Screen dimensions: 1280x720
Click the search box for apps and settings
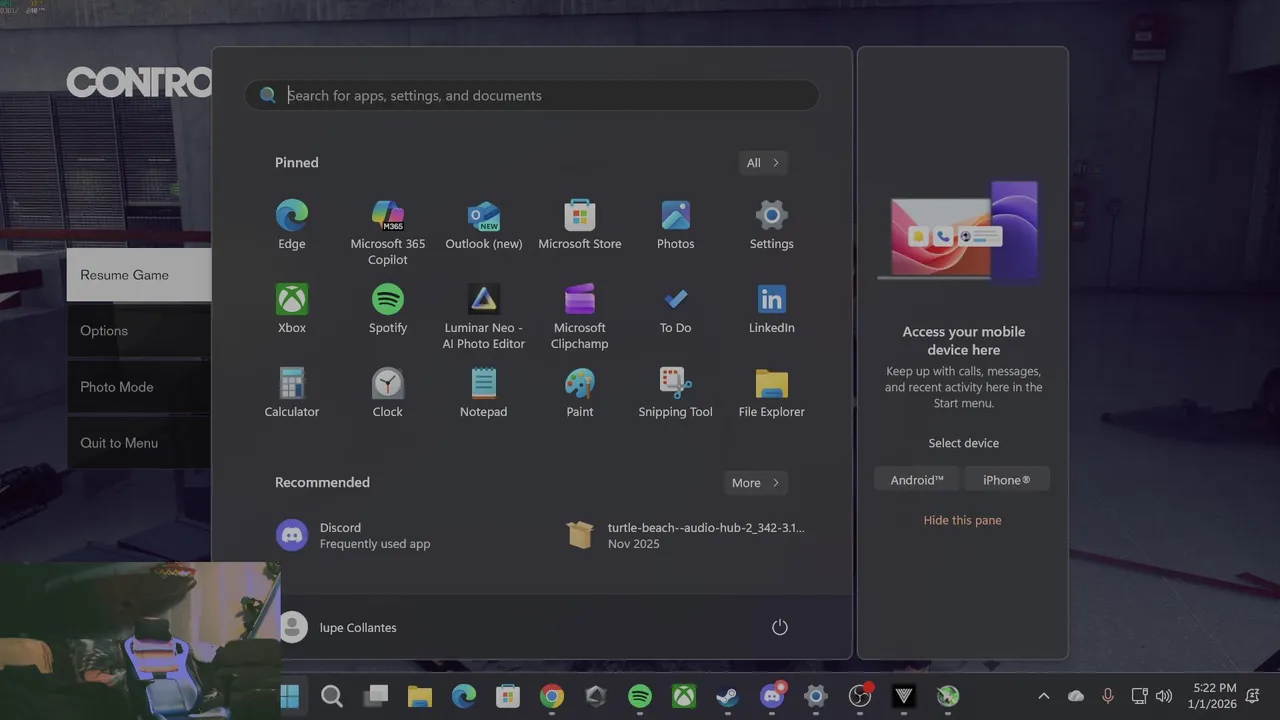coord(532,95)
